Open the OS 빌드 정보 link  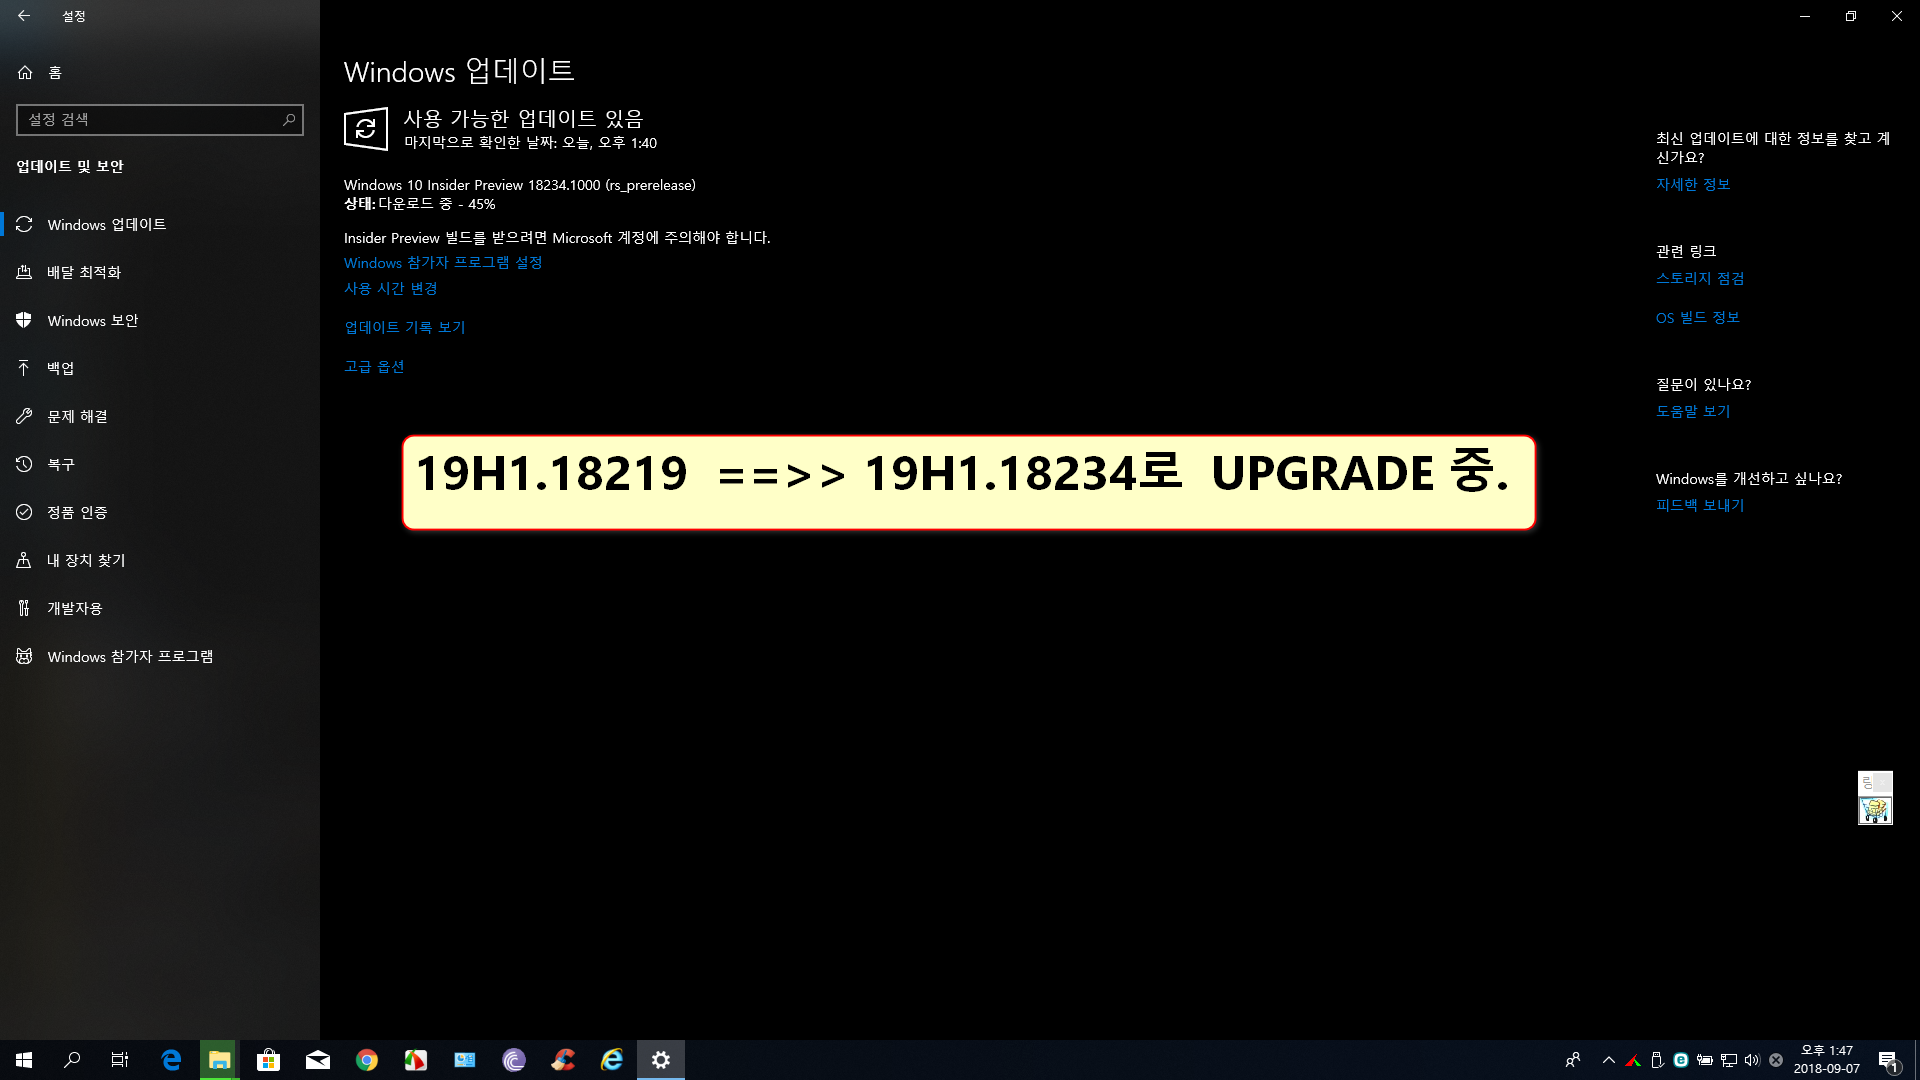click(1698, 318)
